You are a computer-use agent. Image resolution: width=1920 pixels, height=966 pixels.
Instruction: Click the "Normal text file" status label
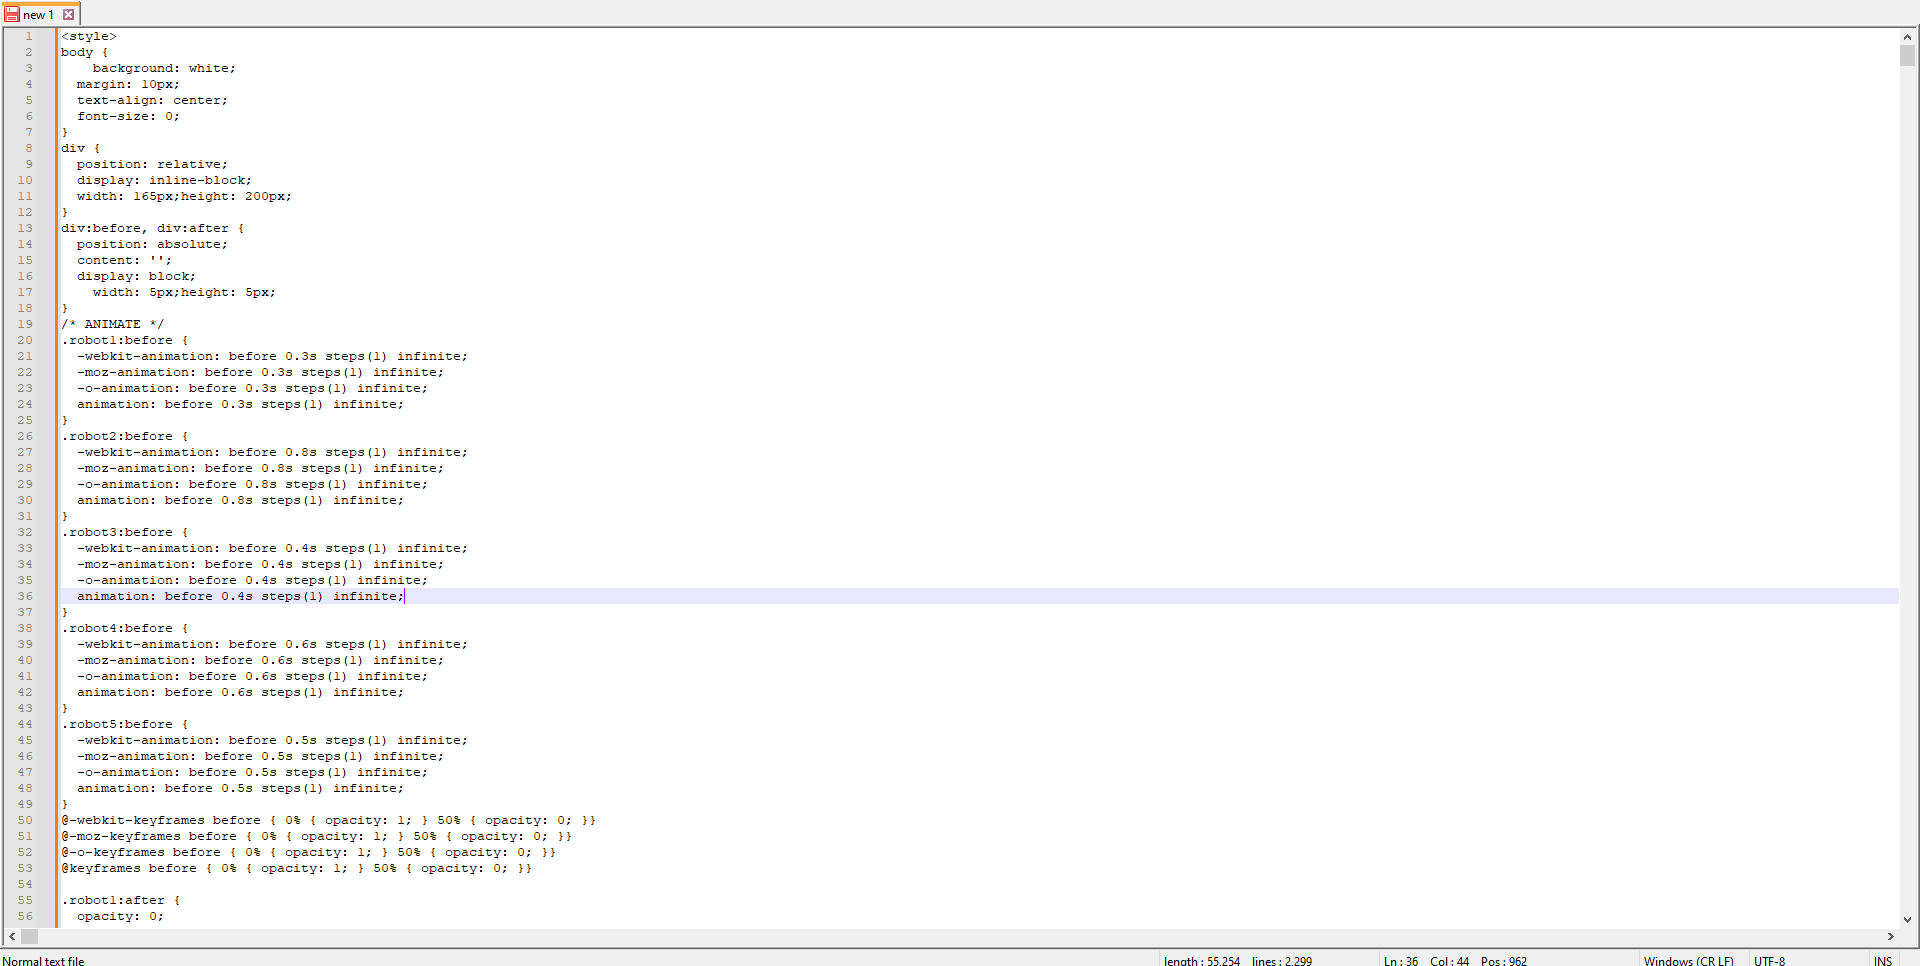pos(44,960)
